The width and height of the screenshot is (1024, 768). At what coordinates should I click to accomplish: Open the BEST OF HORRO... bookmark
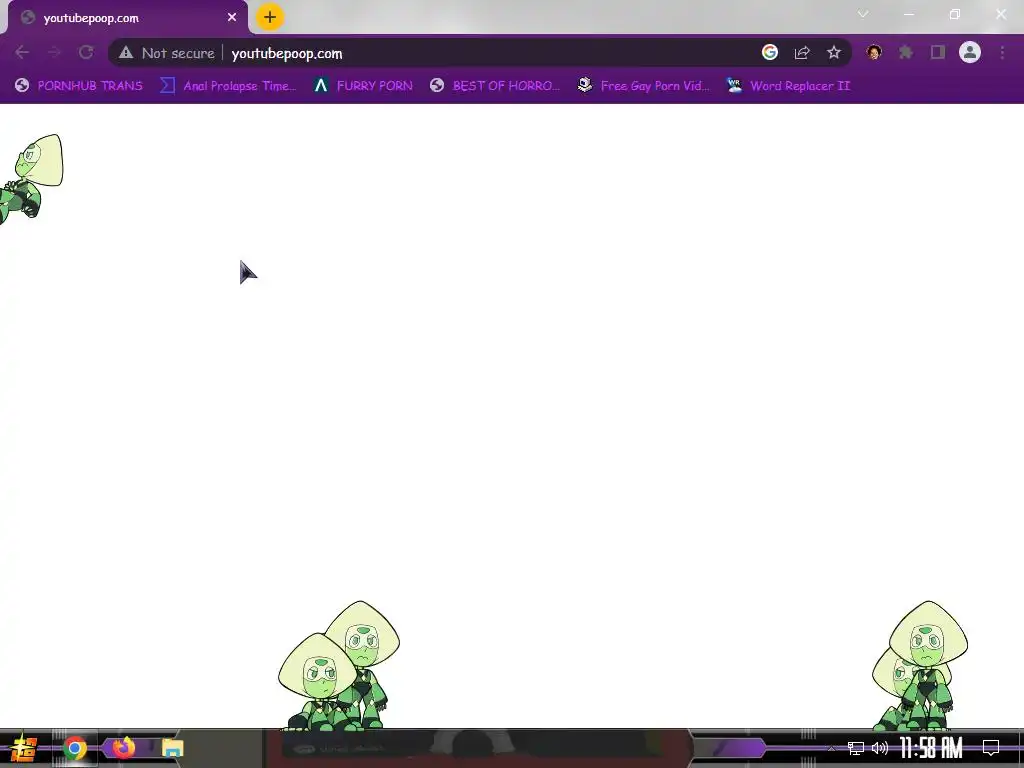494,86
